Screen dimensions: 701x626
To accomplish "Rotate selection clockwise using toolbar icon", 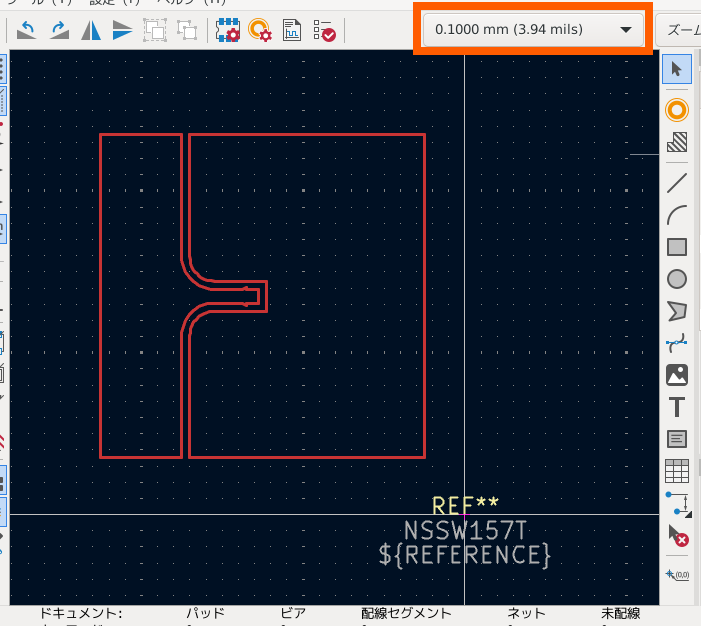I will pyautogui.click(x=59, y=30).
